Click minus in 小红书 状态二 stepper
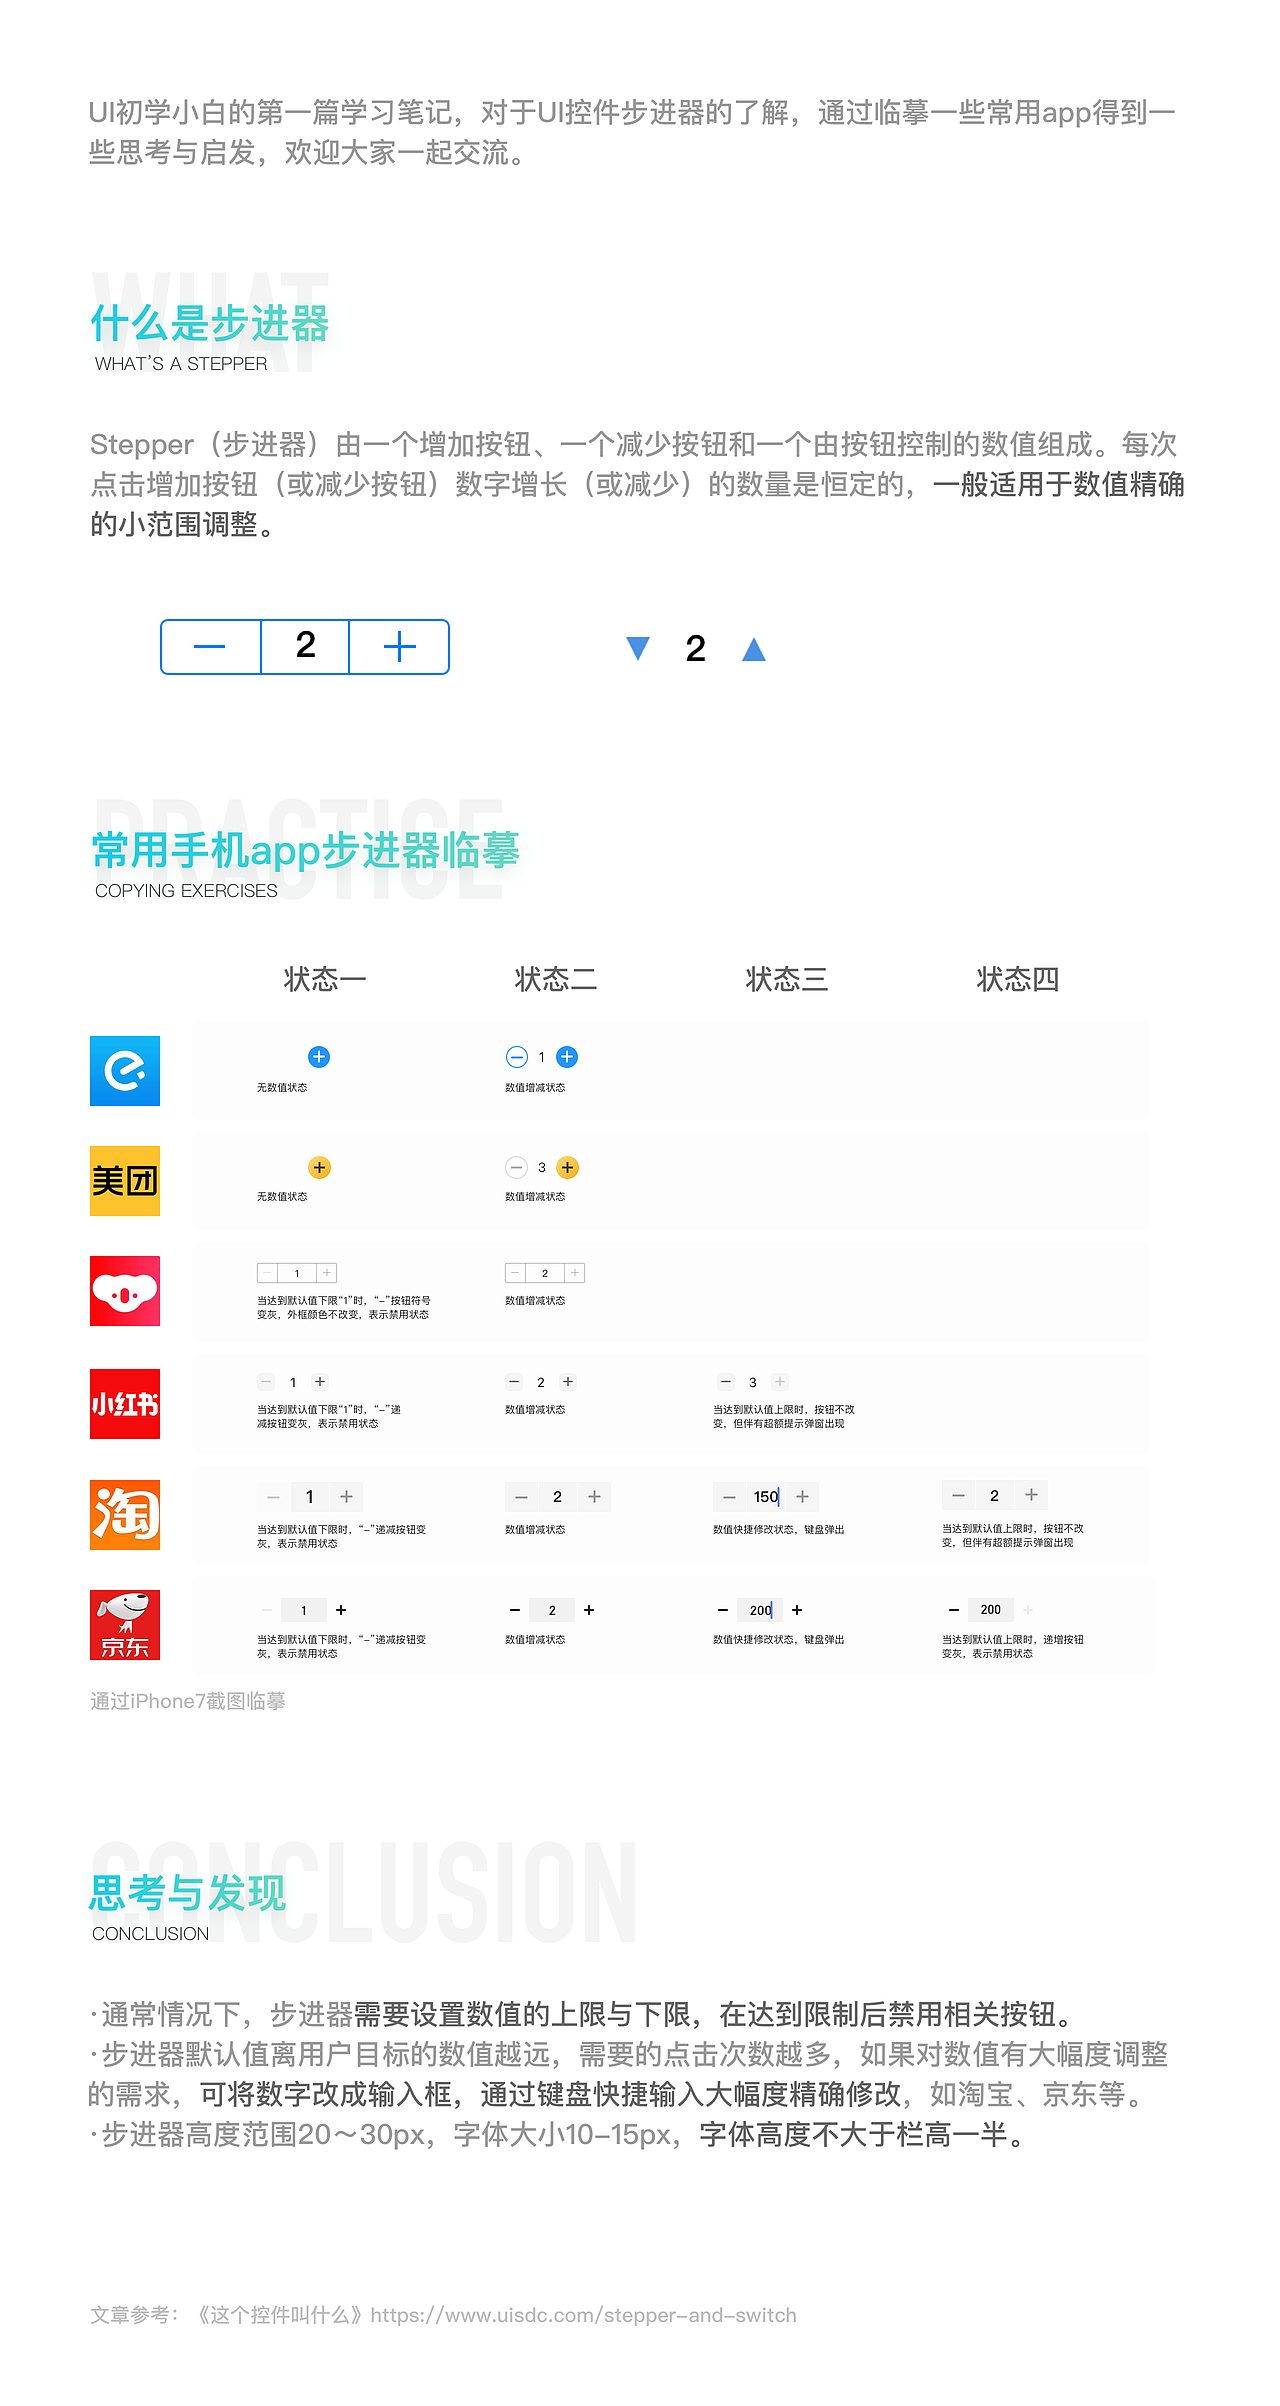The image size is (1280, 2406). (x=514, y=1382)
